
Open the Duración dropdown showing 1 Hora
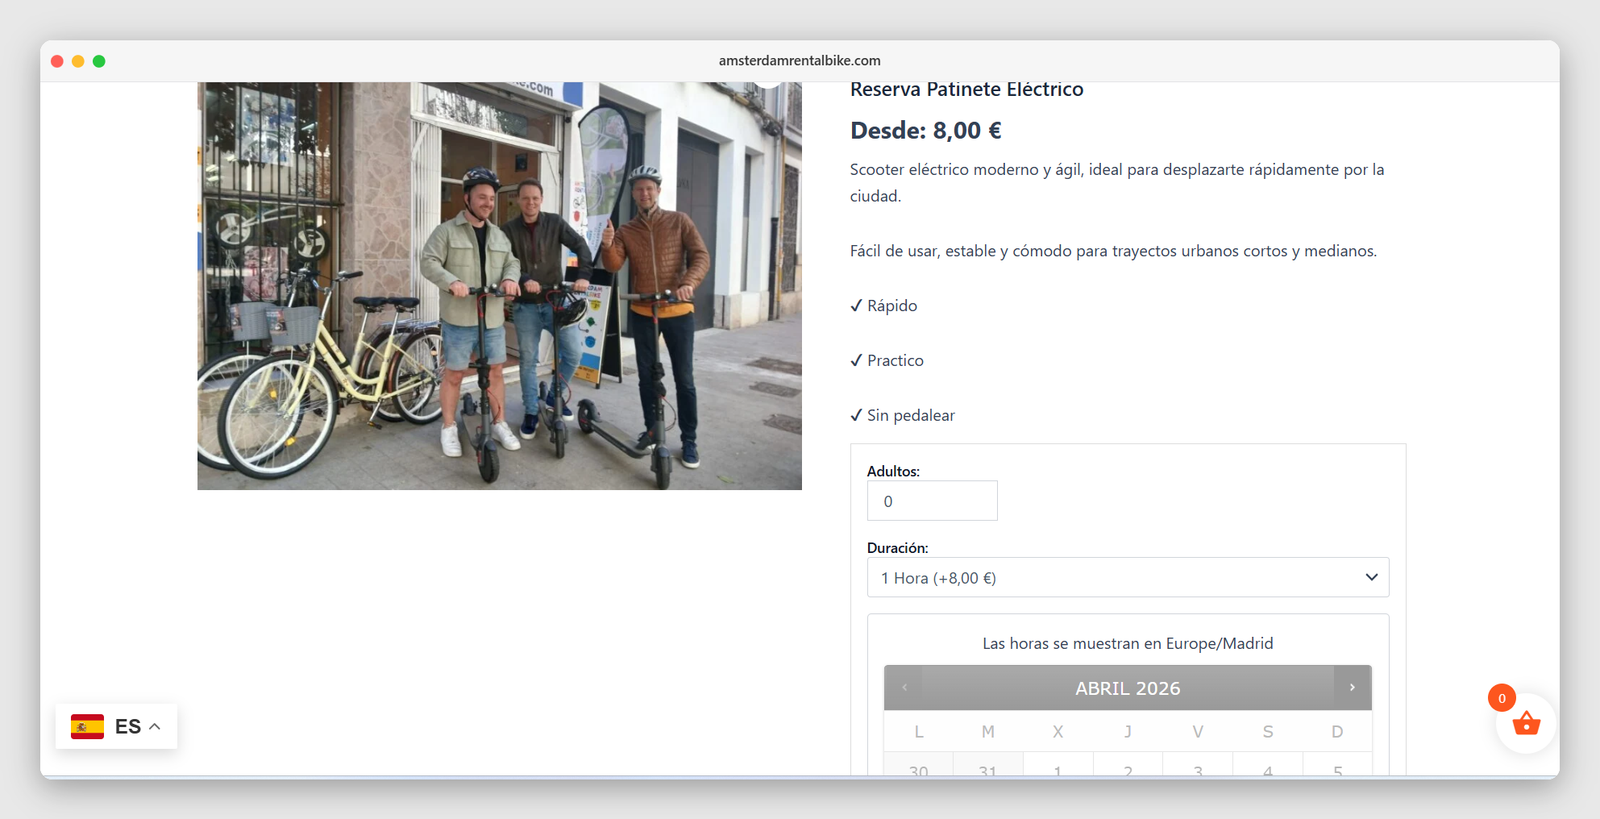[1127, 578]
